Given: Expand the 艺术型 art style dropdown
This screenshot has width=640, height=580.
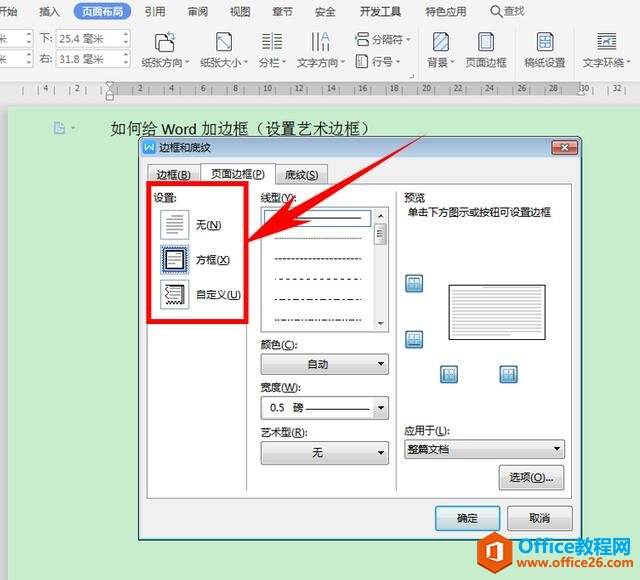Looking at the screenshot, I should [324, 453].
